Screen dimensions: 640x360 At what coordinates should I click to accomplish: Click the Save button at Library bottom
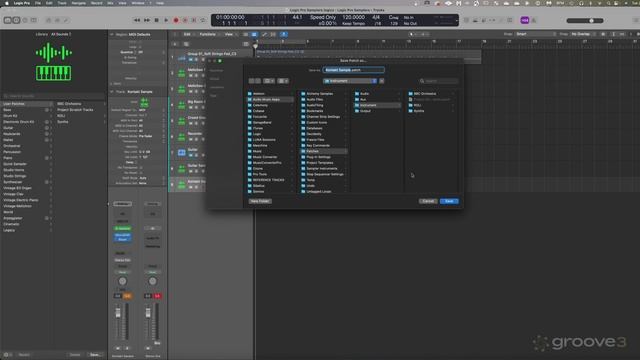point(95,355)
